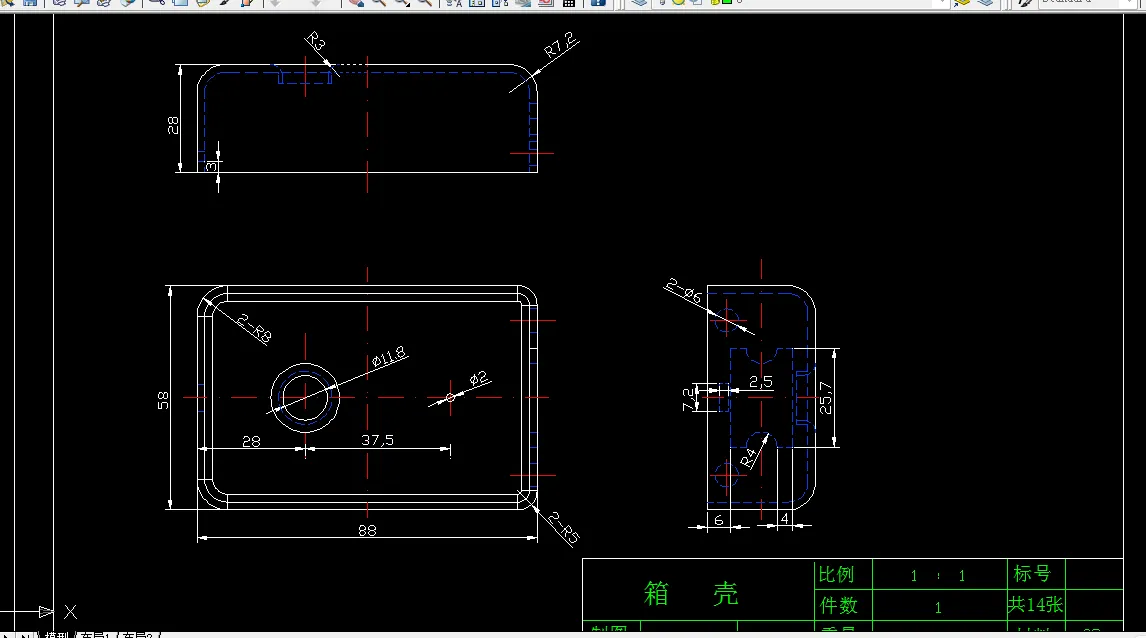The image size is (1146, 638).
Task: Select the small Ø2 hole circle
Action: point(450,398)
